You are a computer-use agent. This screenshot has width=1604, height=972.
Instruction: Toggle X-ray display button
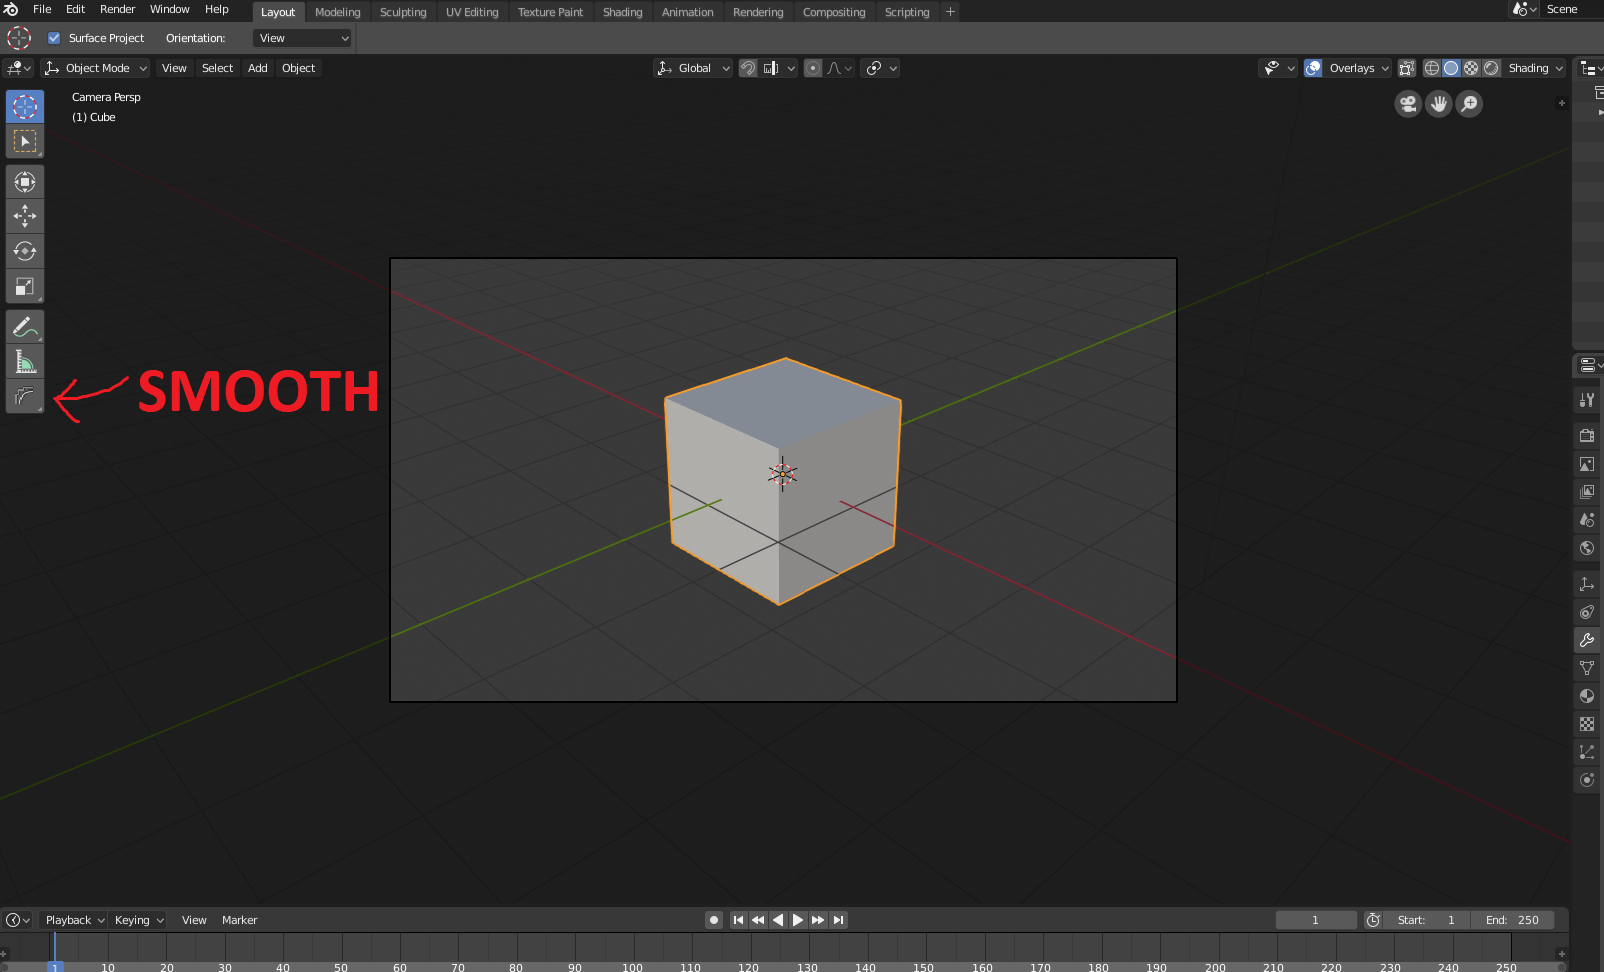[x=1407, y=68]
